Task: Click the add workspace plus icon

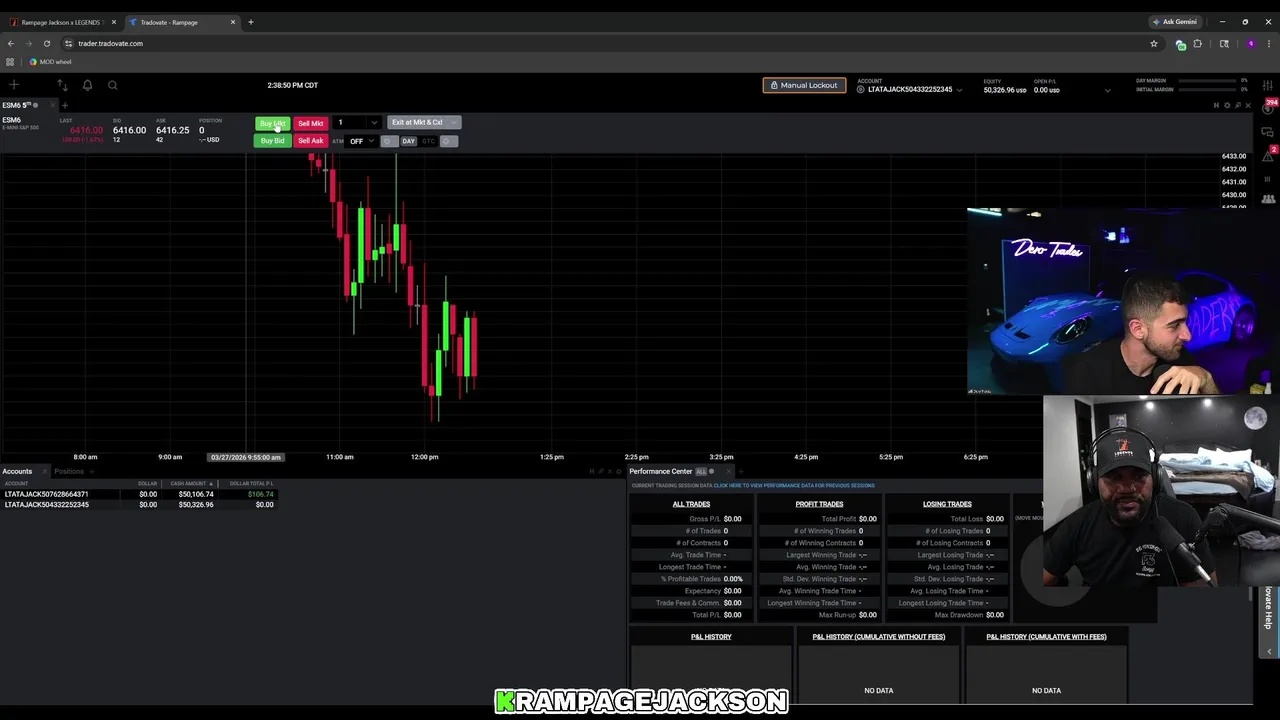Action: click(14, 85)
